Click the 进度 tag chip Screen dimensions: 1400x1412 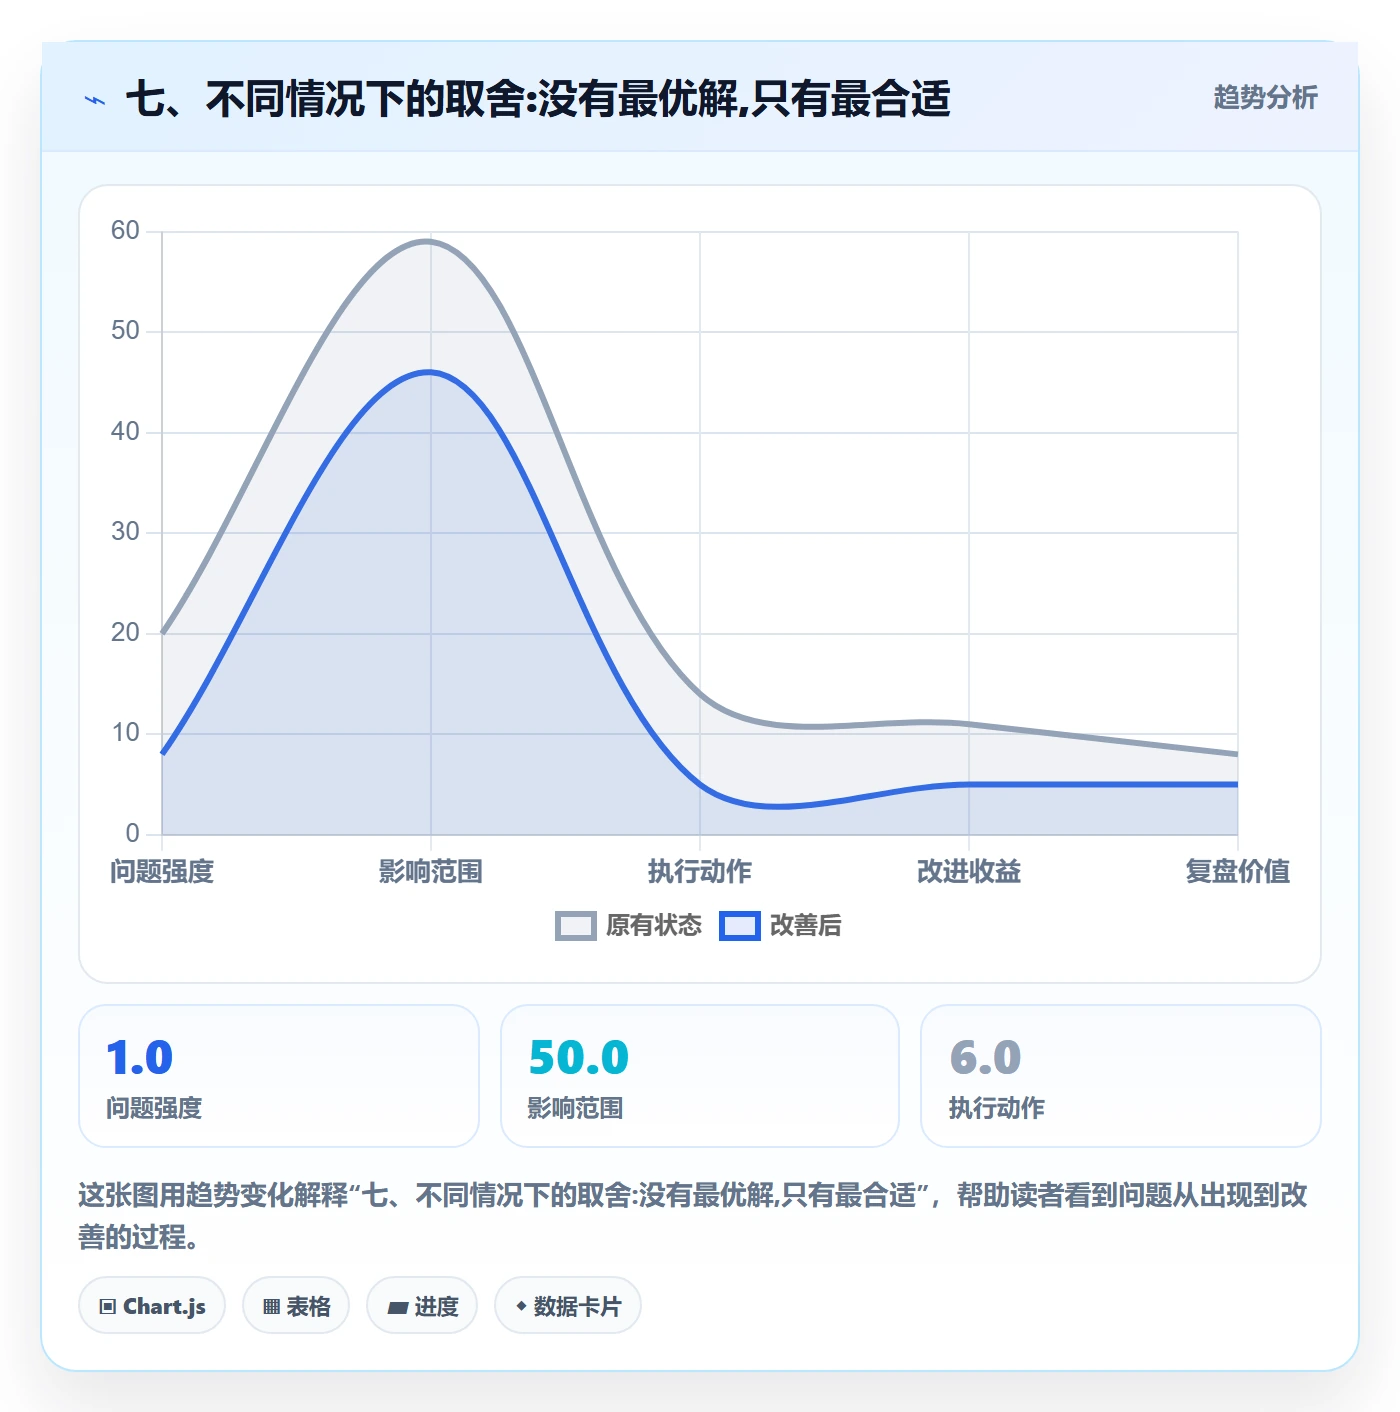(422, 1306)
